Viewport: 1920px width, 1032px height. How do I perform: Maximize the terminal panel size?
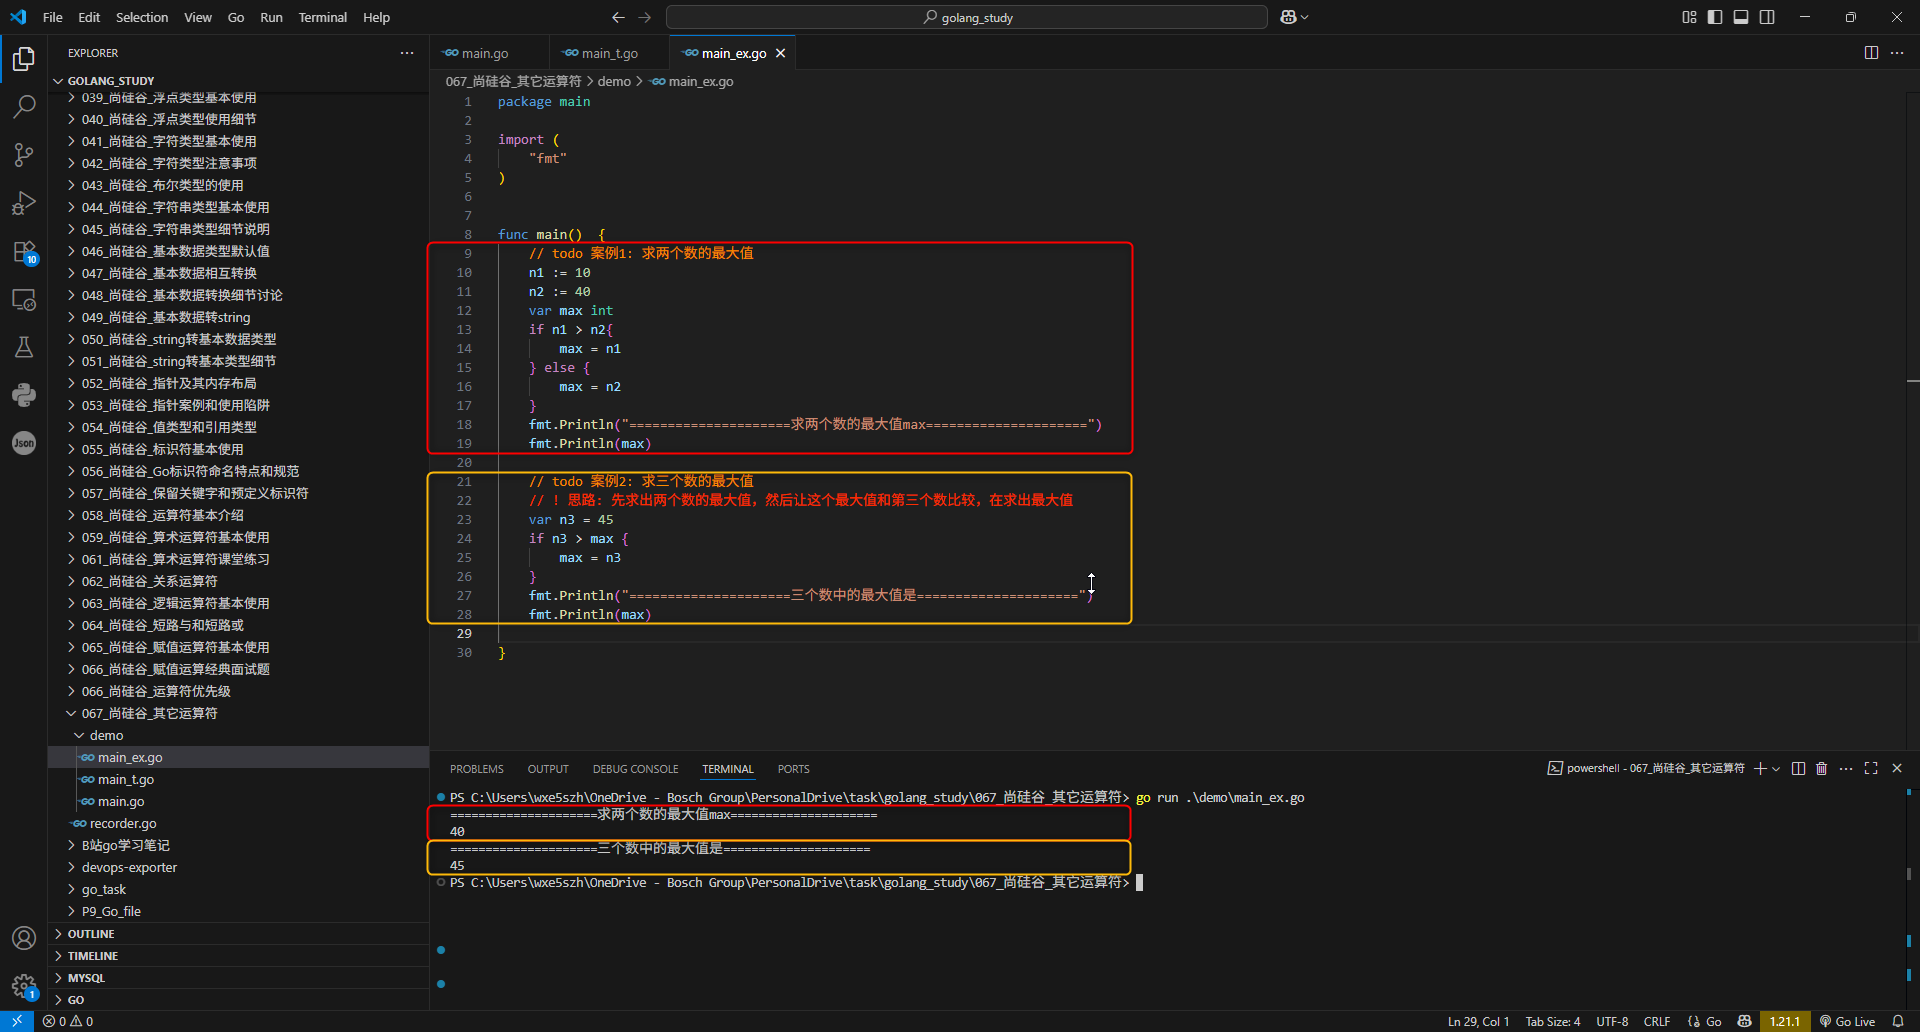[1871, 768]
